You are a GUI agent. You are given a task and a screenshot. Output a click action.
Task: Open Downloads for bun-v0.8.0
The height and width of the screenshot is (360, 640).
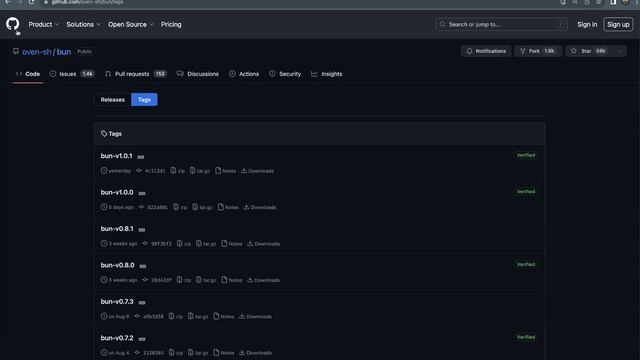click(263, 280)
